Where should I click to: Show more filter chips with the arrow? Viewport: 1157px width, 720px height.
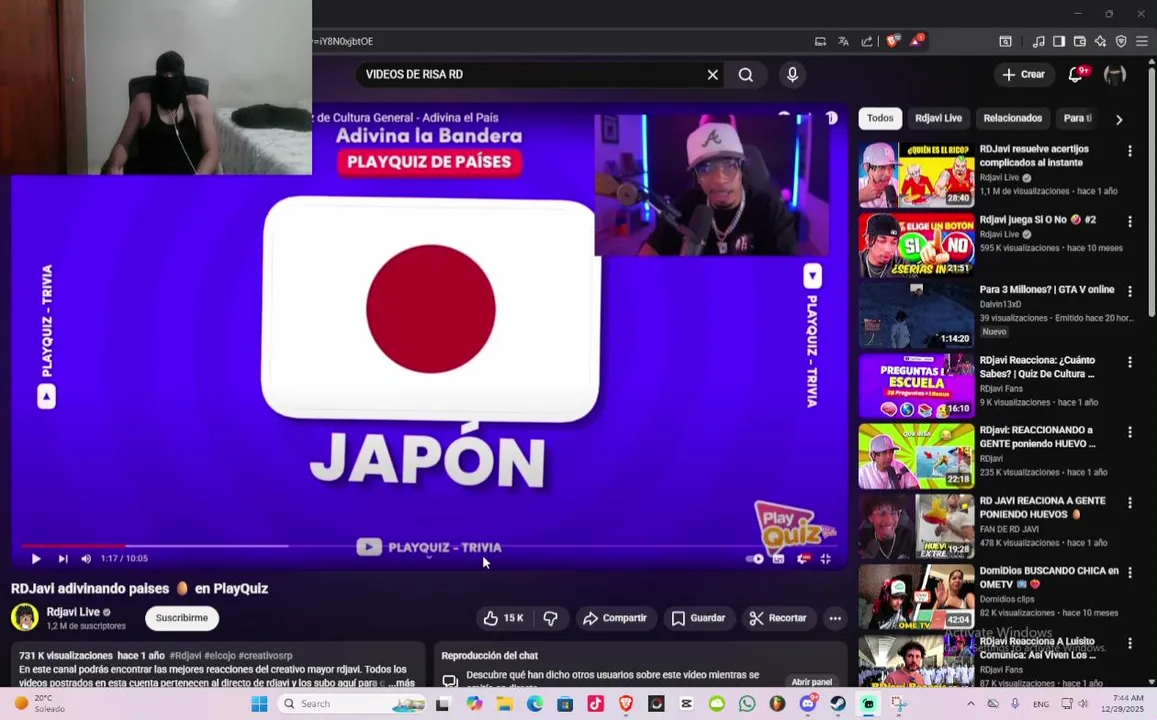[1119, 119]
